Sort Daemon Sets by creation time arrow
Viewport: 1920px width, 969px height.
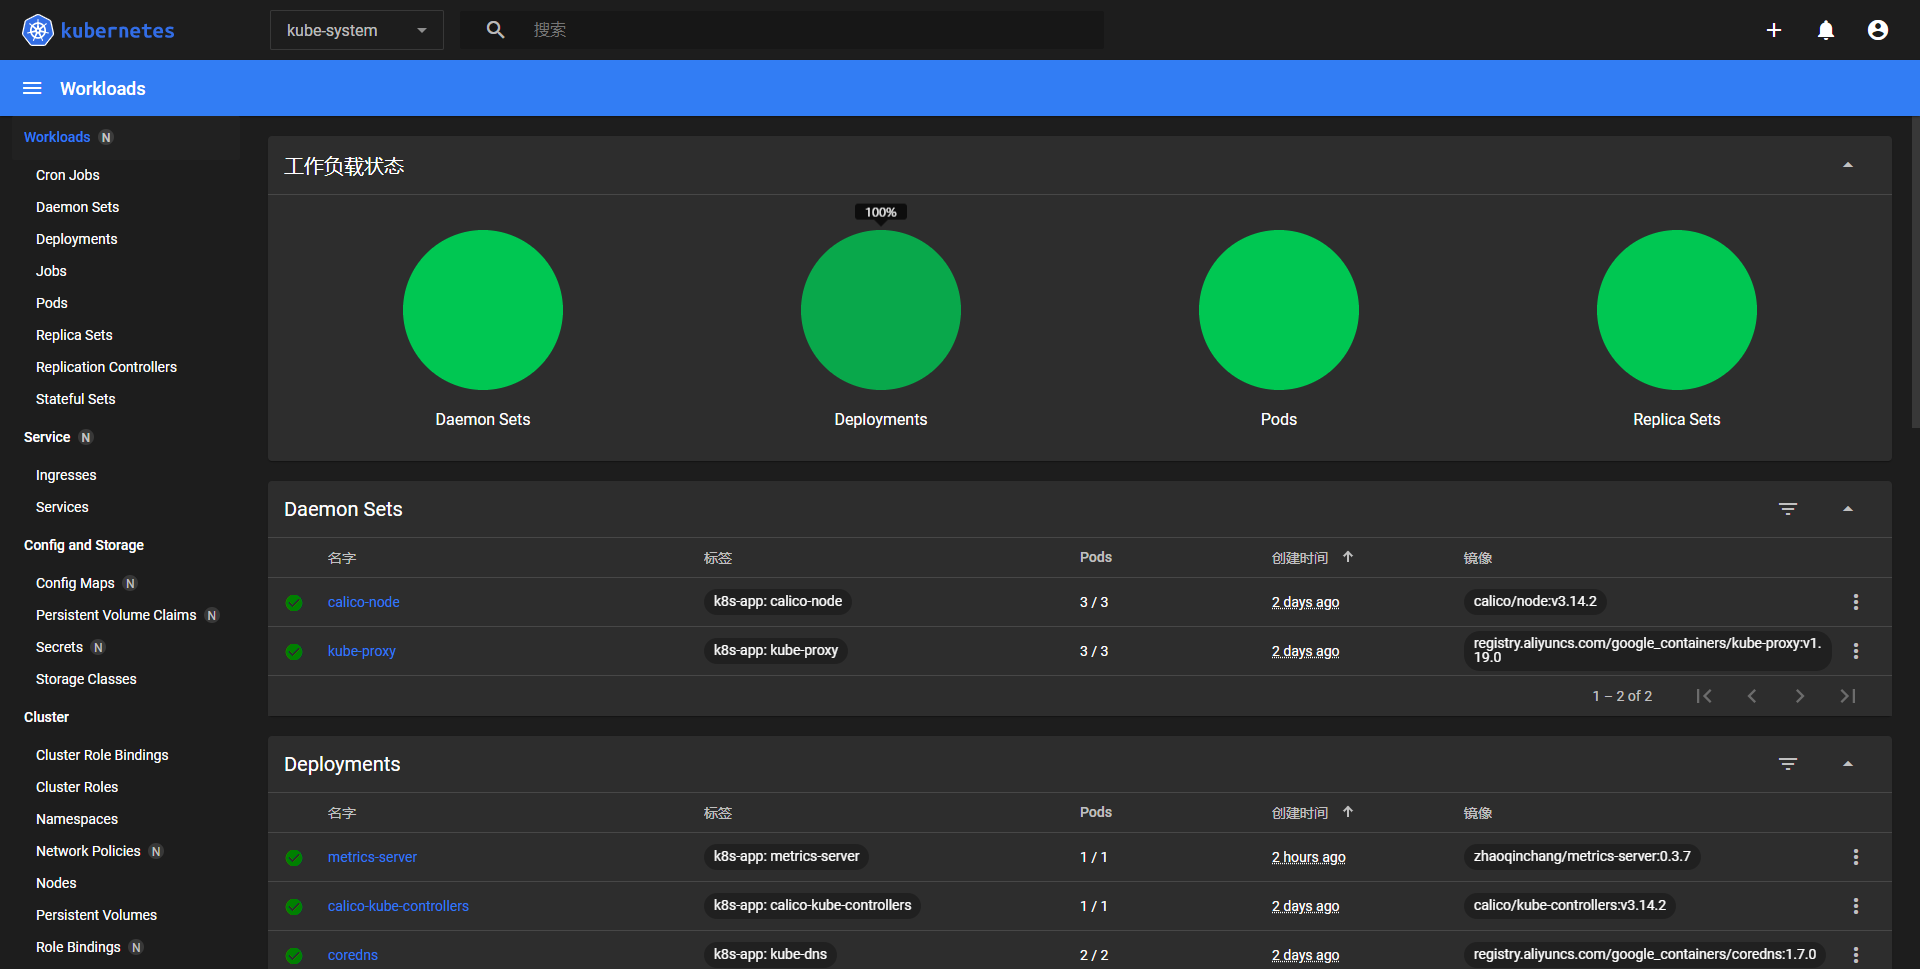(1348, 557)
